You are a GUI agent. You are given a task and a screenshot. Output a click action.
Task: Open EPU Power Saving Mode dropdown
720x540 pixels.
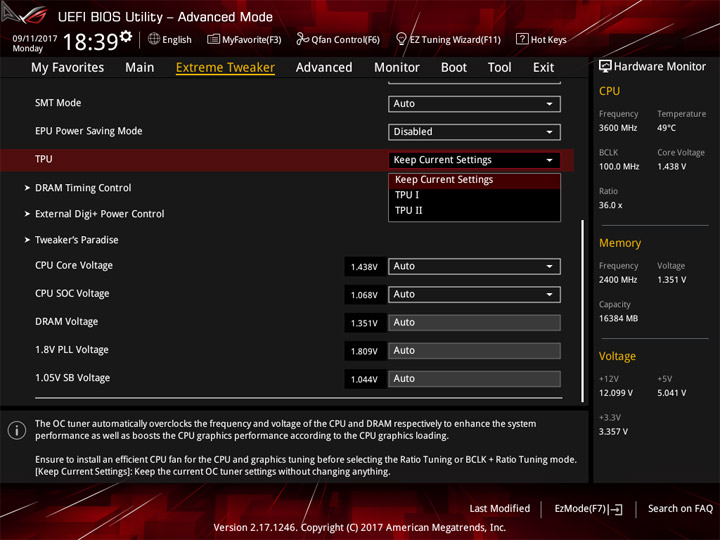474,132
